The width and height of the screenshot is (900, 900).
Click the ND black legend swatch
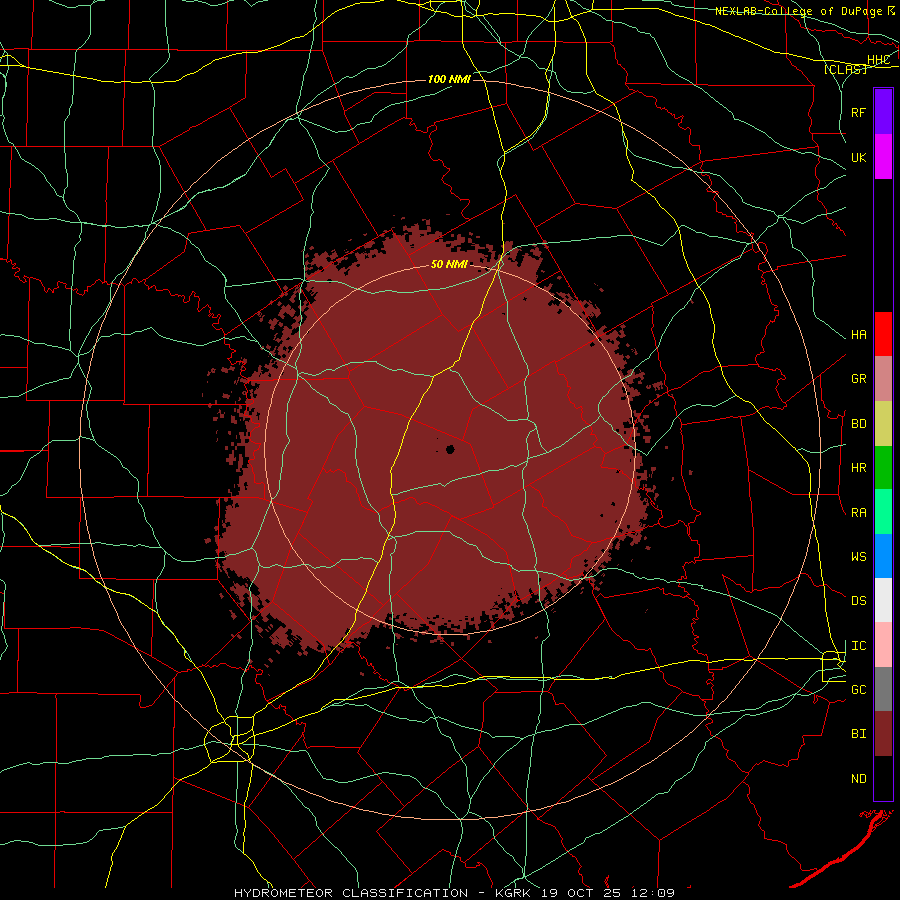click(883, 778)
